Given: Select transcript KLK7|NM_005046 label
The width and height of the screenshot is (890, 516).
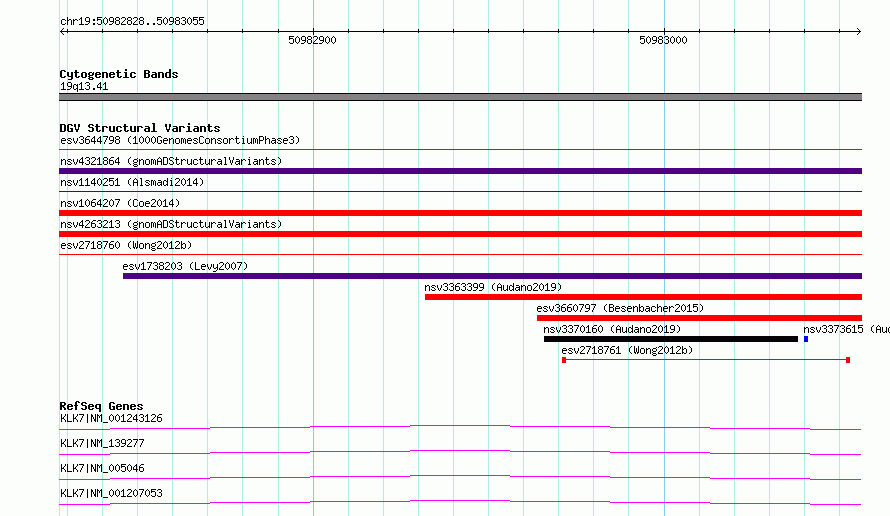Looking at the screenshot, I should click(x=102, y=468).
